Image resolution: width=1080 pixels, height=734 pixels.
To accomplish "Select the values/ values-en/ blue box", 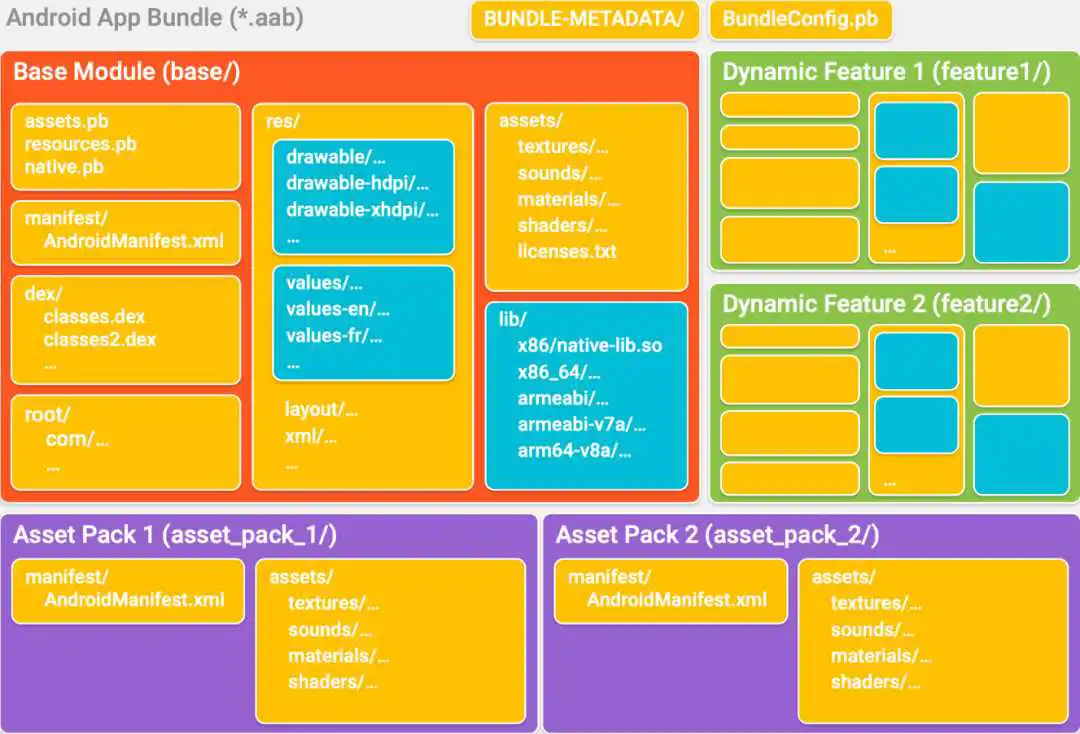I will click(x=364, y=323).
